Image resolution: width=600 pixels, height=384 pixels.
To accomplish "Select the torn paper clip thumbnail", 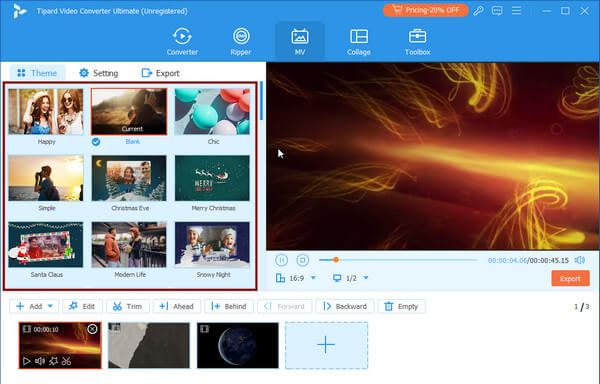I will click(149, 345).
